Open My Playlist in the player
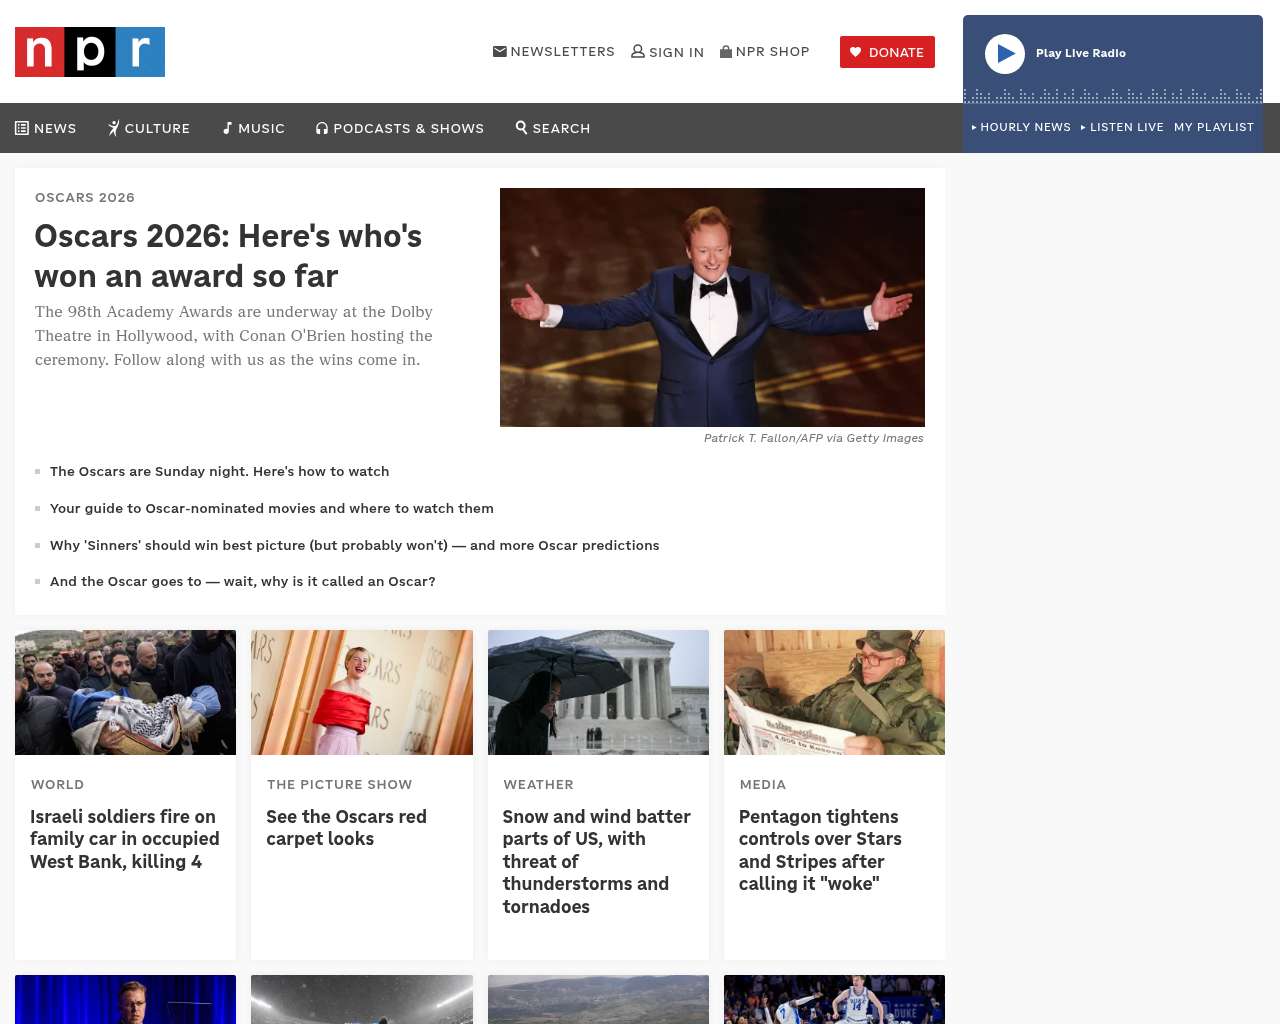The image size is (1280, 1024). click(x=1214, y=127)
